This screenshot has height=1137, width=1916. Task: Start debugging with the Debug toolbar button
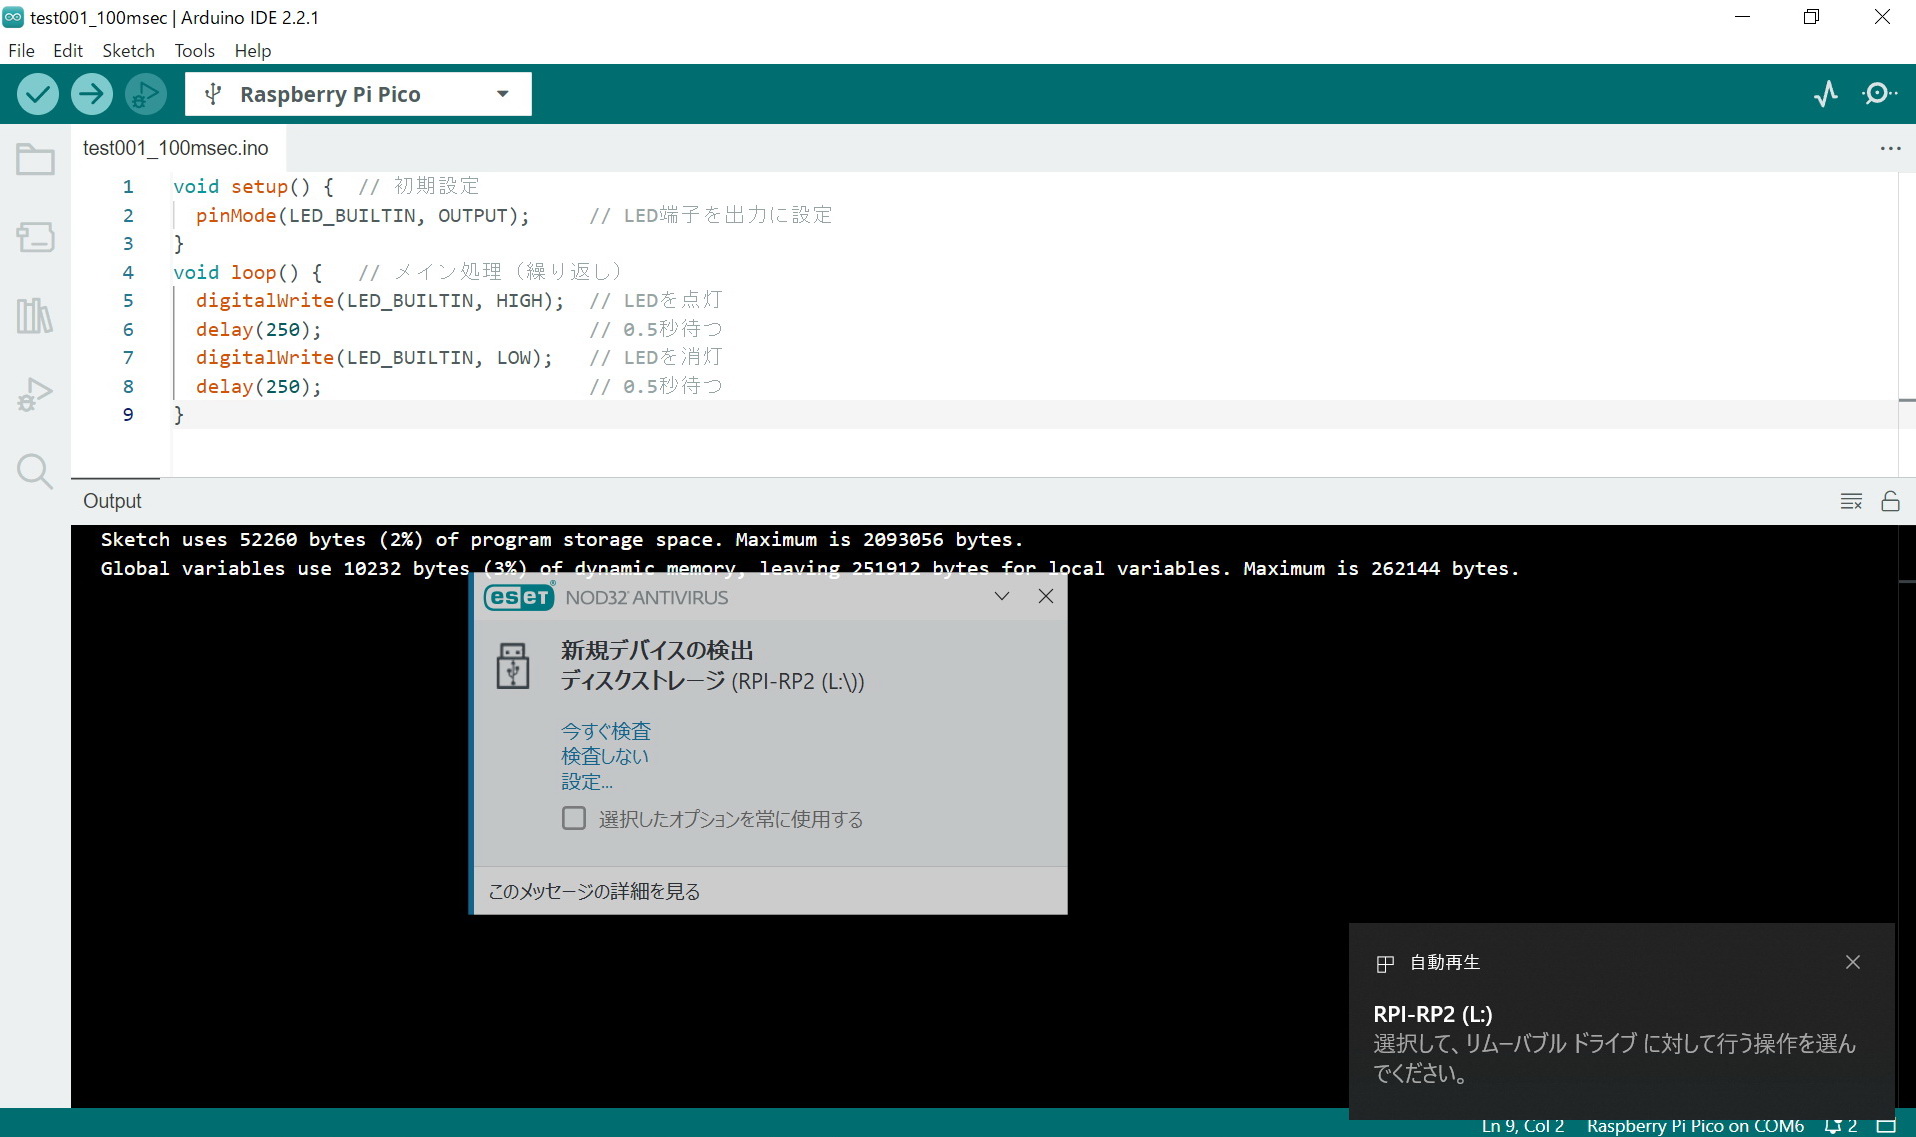pyautogui.click(x=145, y=94)
